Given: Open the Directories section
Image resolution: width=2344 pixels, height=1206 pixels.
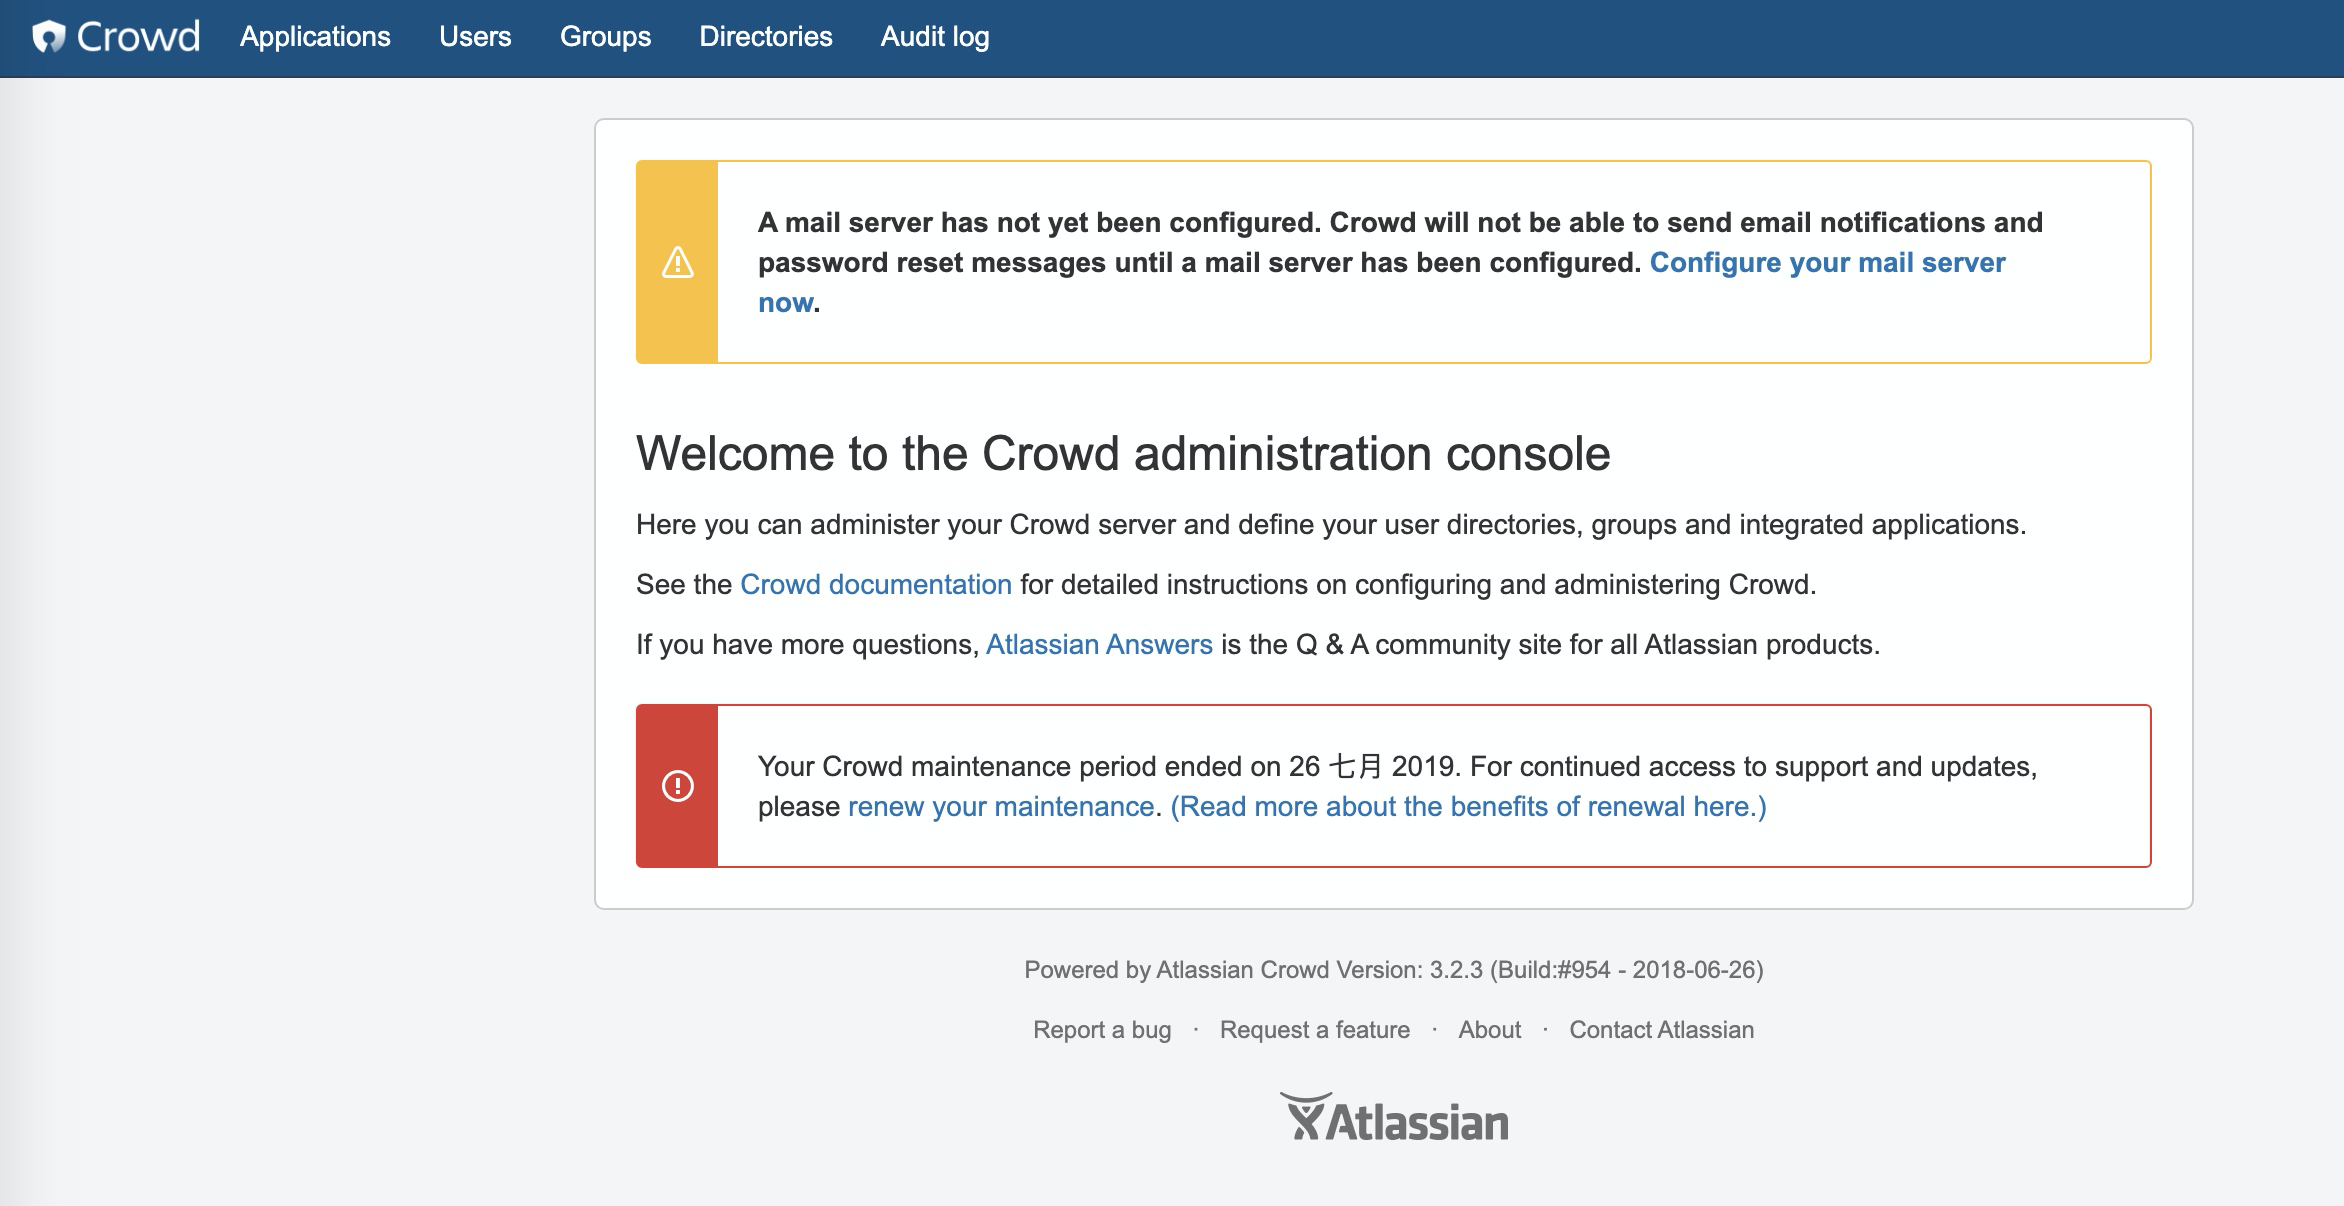Looking at the screenshot, I should pos(766,37).
